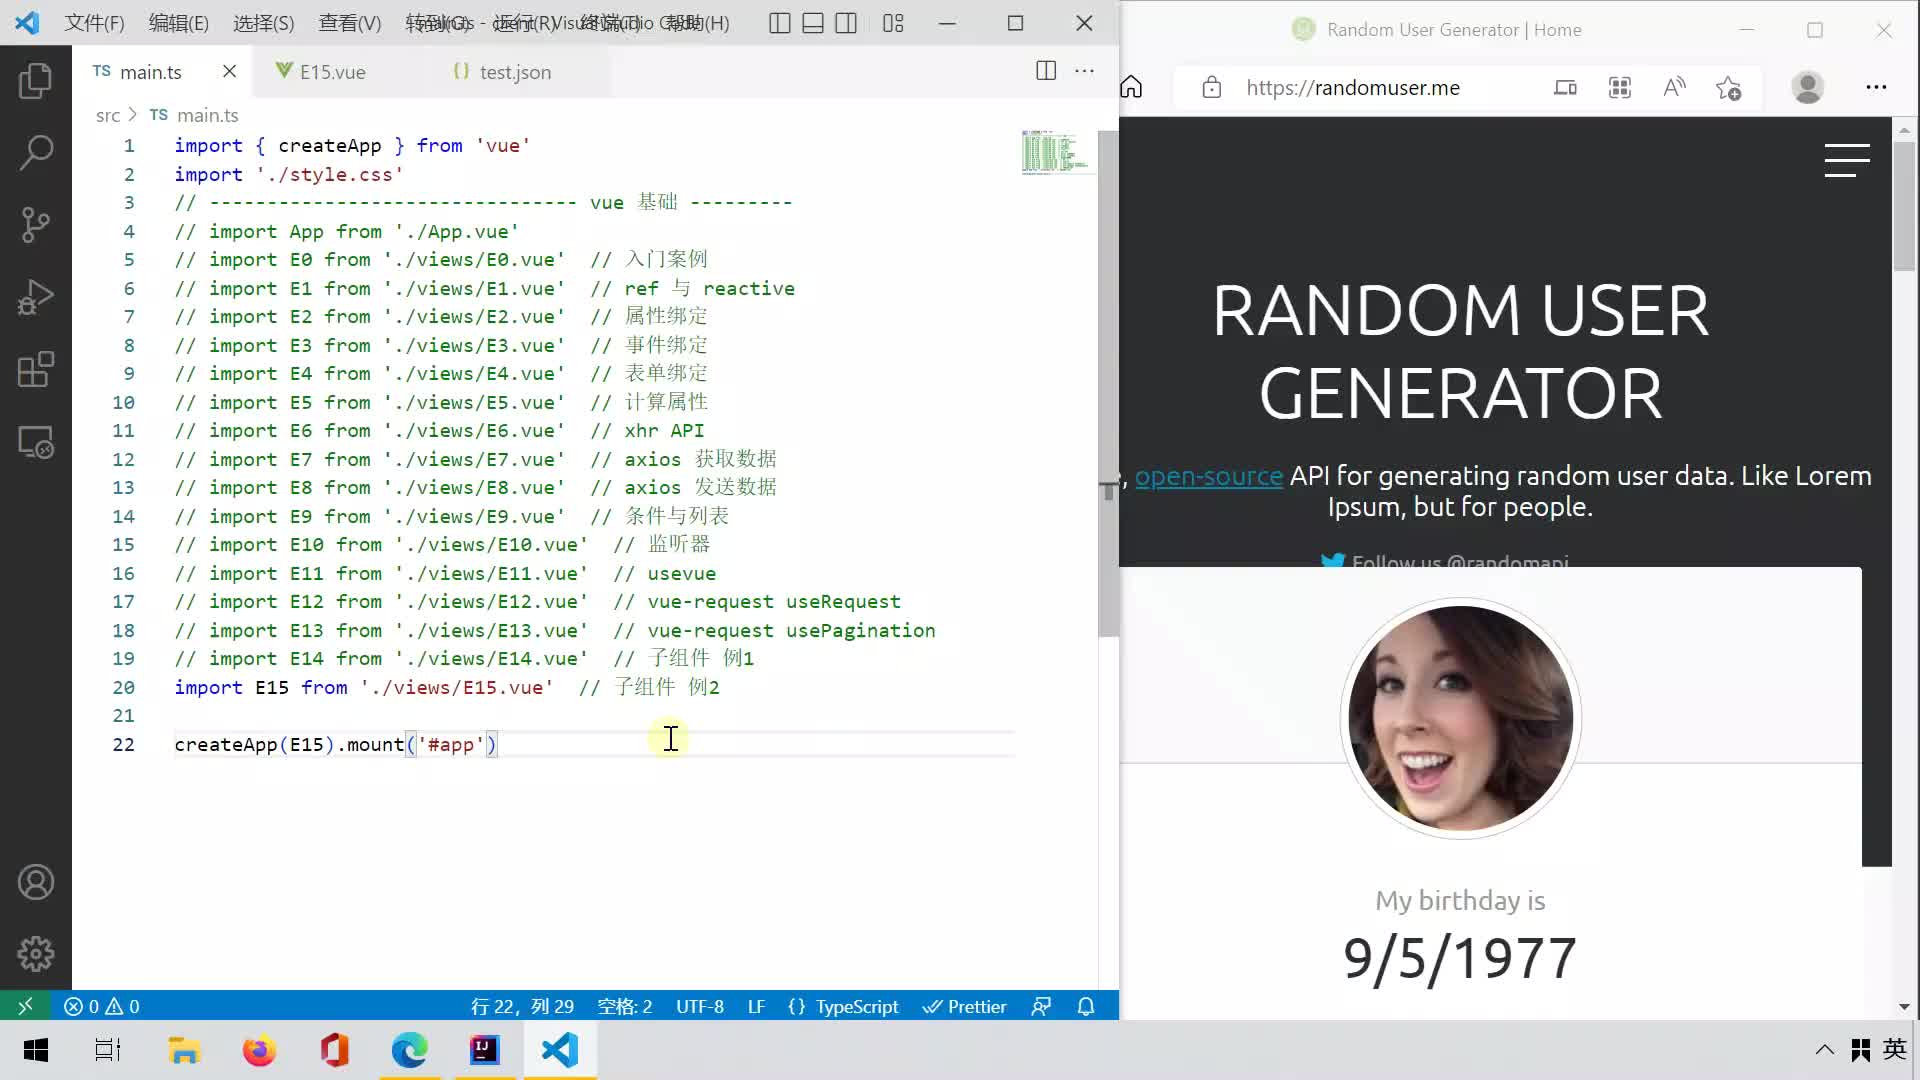Change file encoding UTF-8
Image resolution: width=1920 pixels, height=1080 pixels.
tap(700, 1006)
